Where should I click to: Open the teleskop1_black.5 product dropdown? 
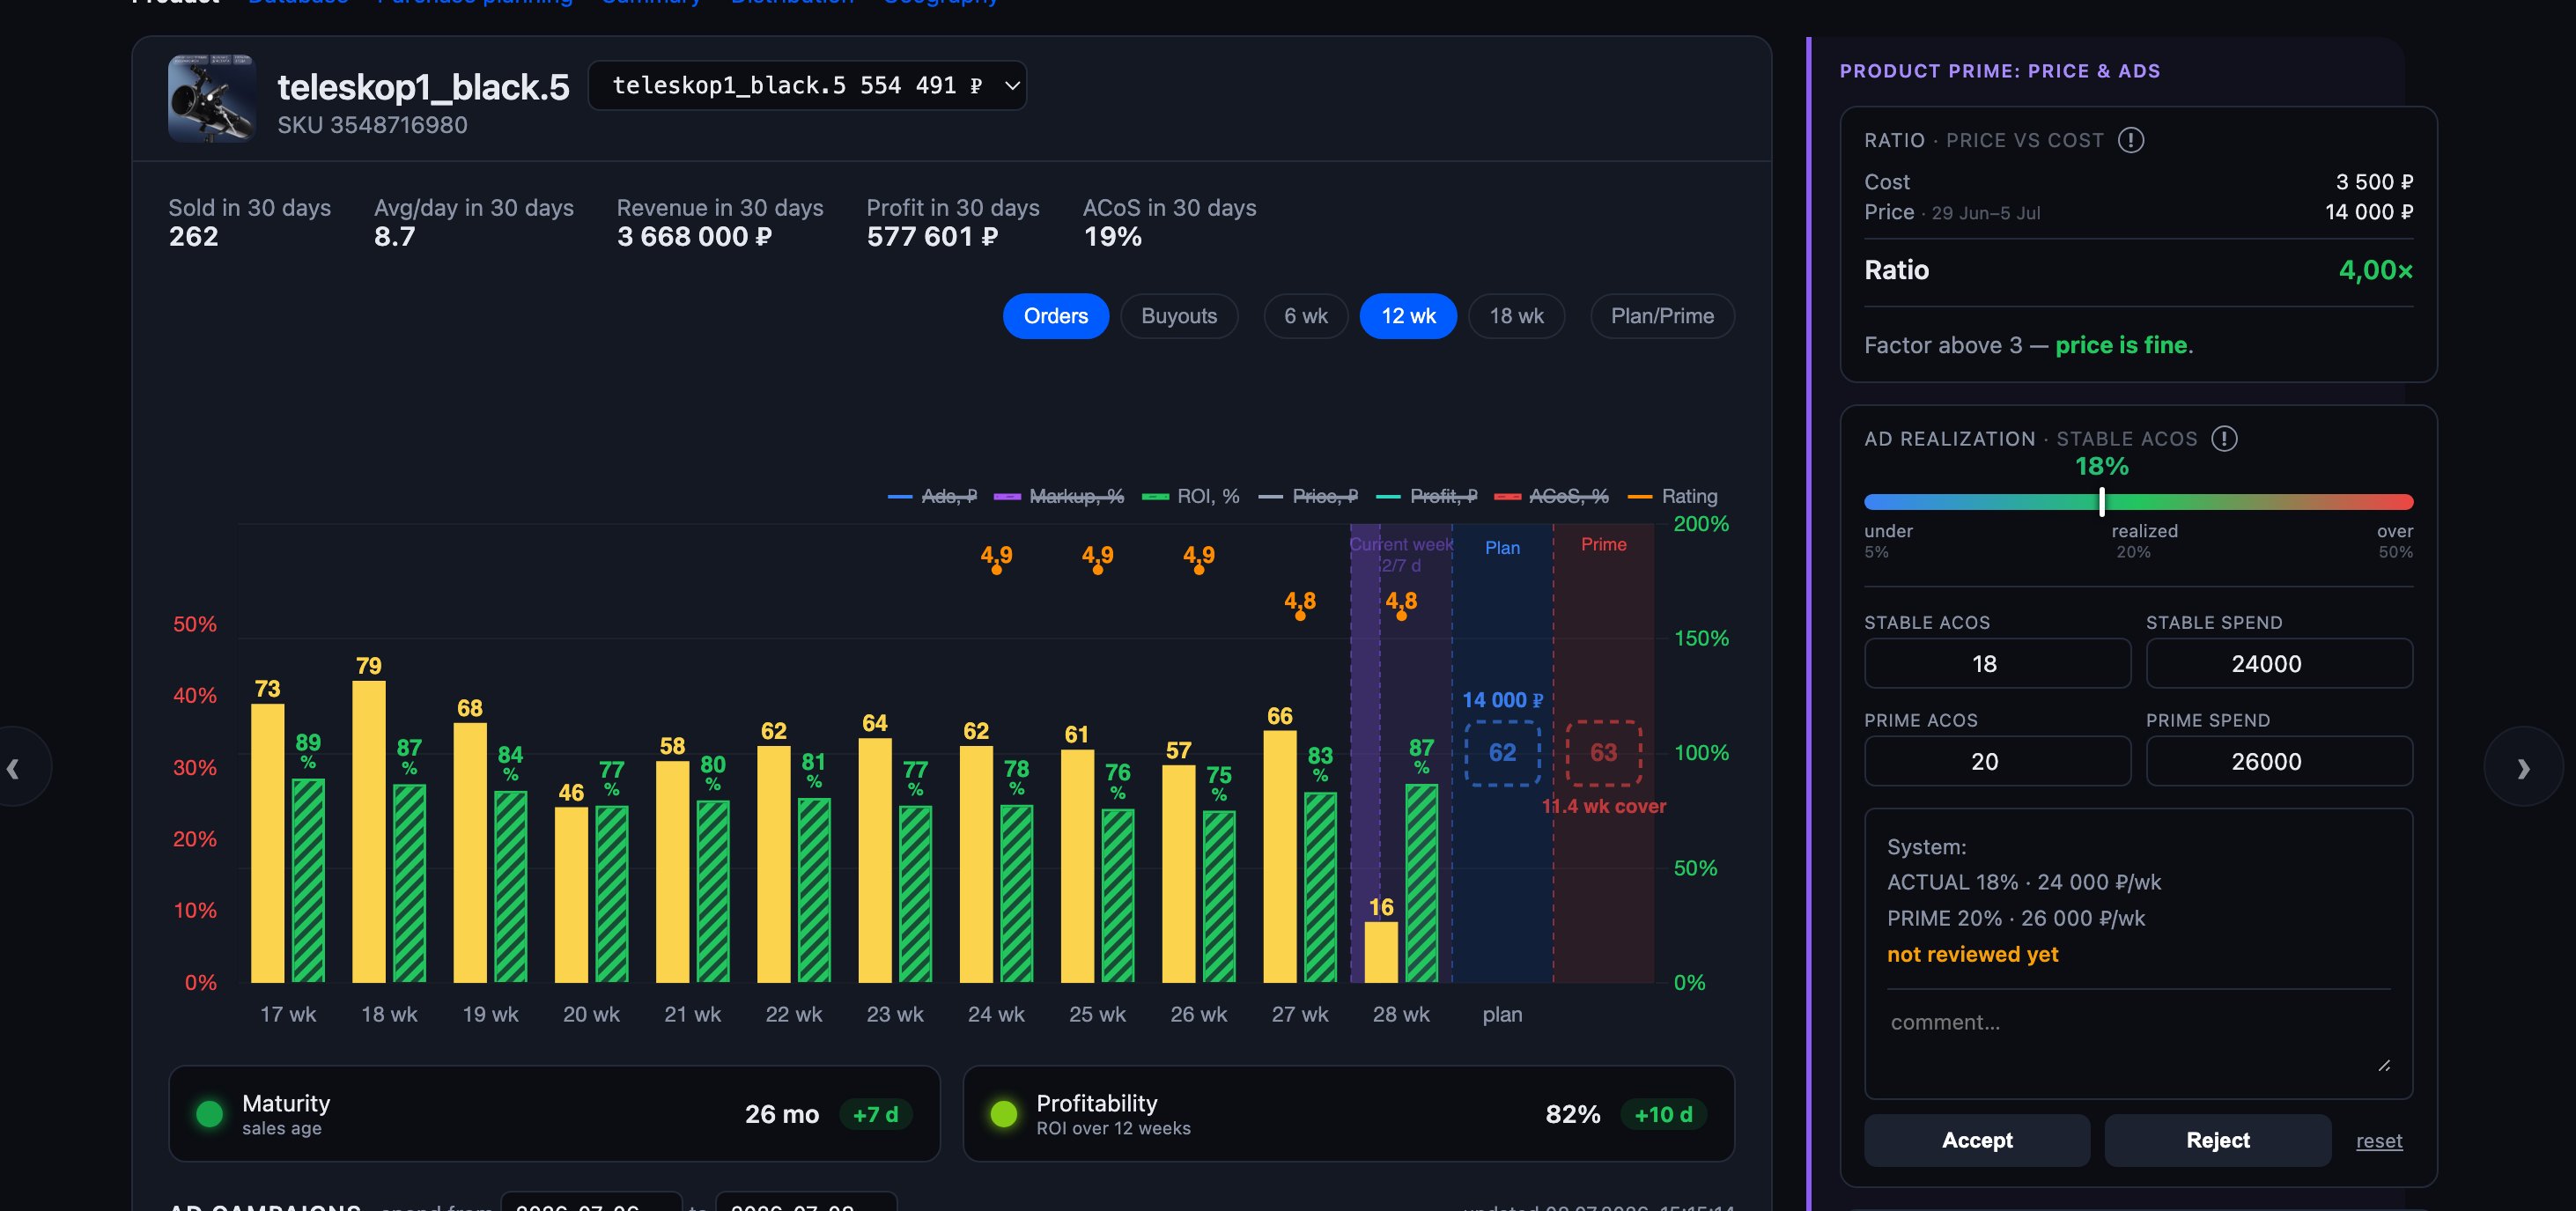click(807, 85)
